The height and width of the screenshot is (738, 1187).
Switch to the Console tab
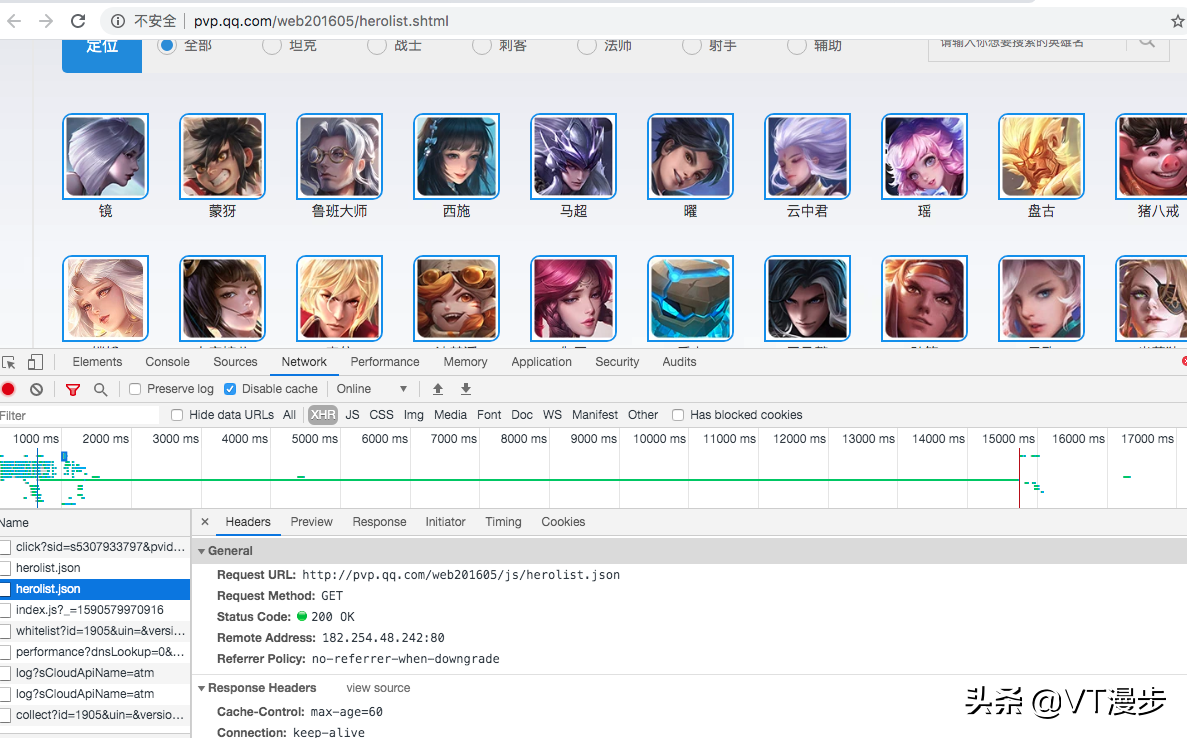pyautogui.click(x=167, y=362)
